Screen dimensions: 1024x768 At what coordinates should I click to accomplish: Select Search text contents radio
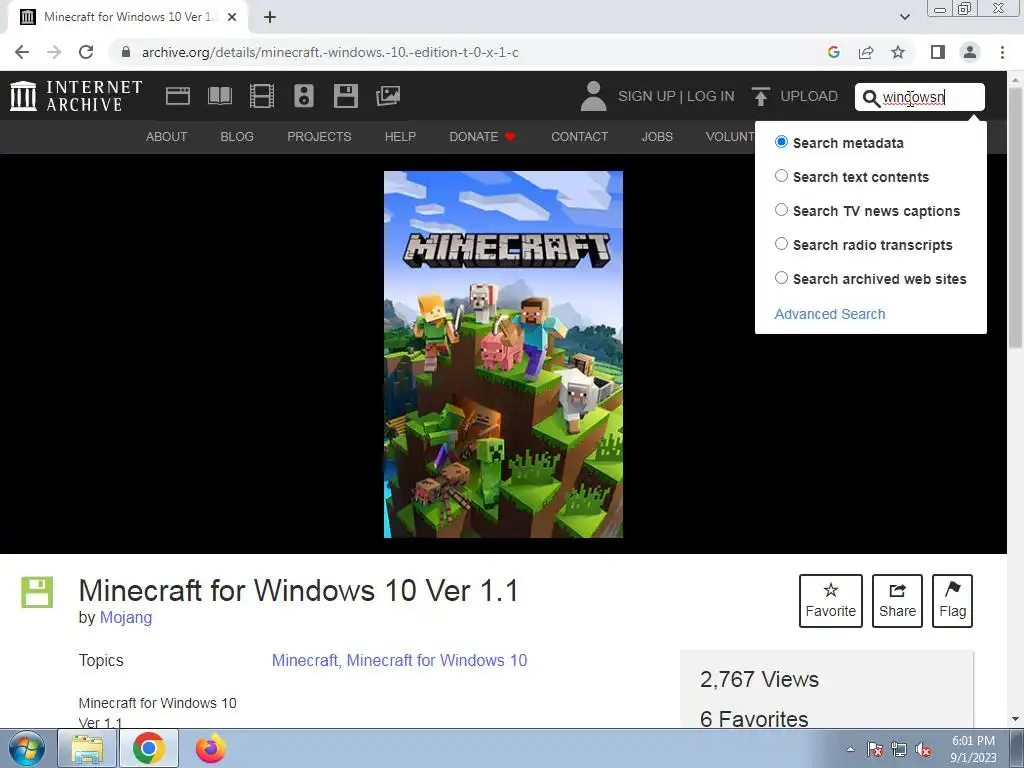point(781,176)
